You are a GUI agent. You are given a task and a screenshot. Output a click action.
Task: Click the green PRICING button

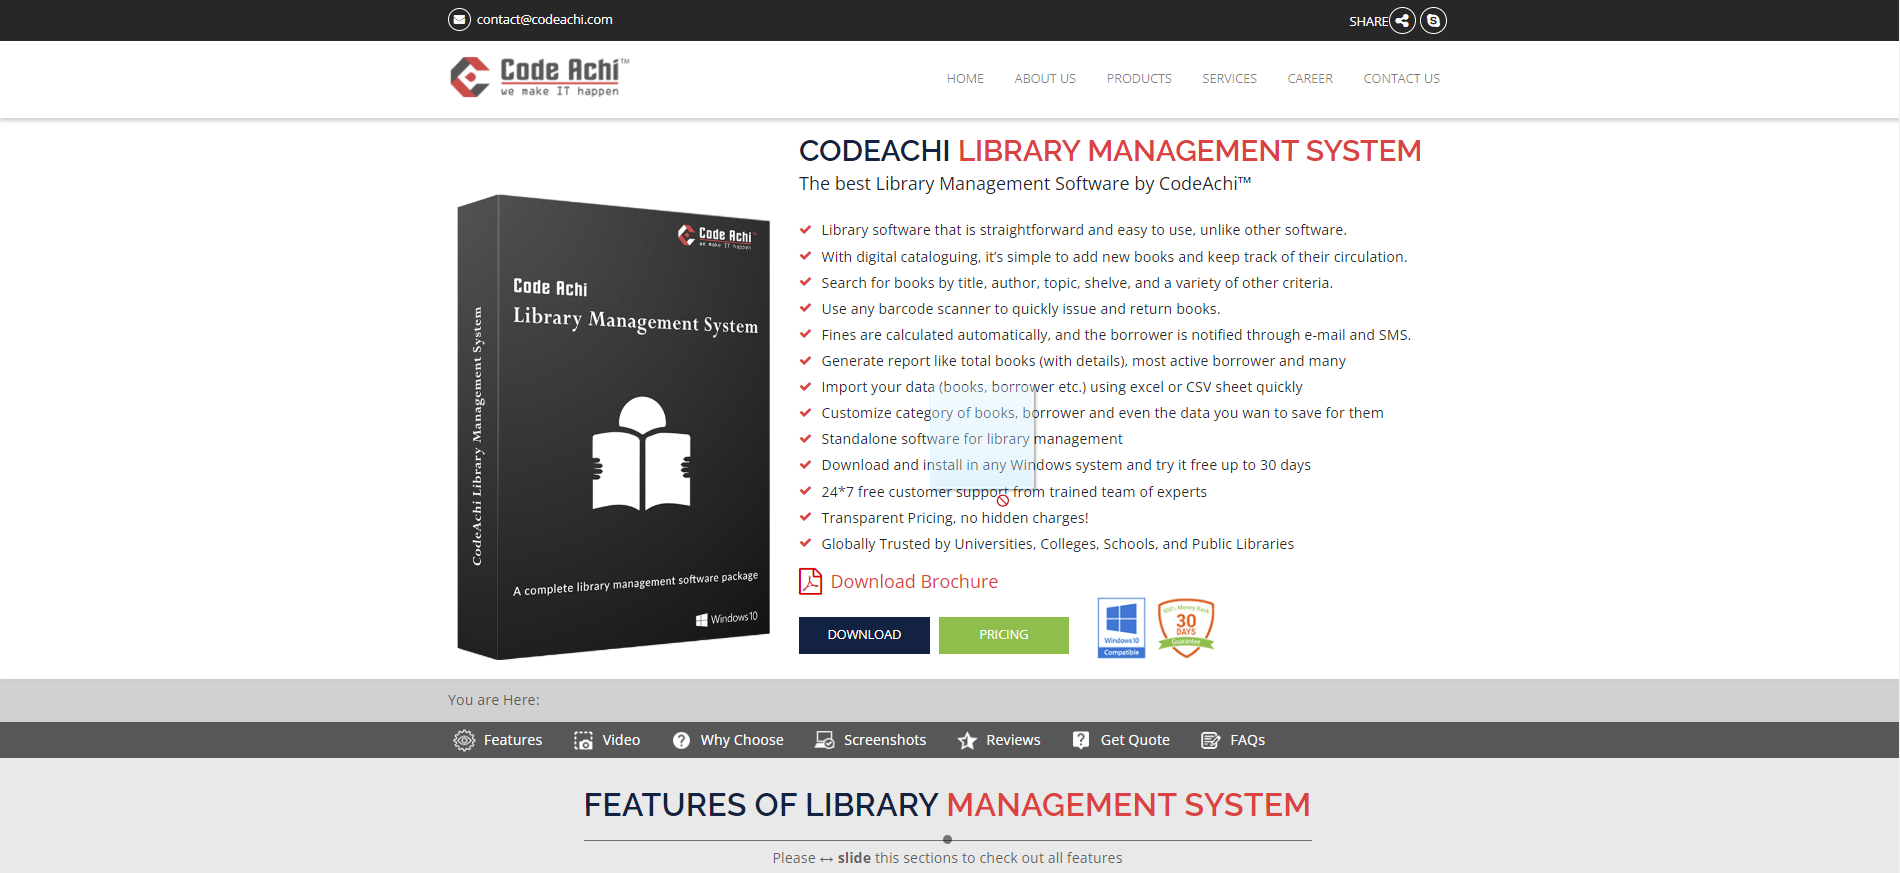coord(1004,635)
